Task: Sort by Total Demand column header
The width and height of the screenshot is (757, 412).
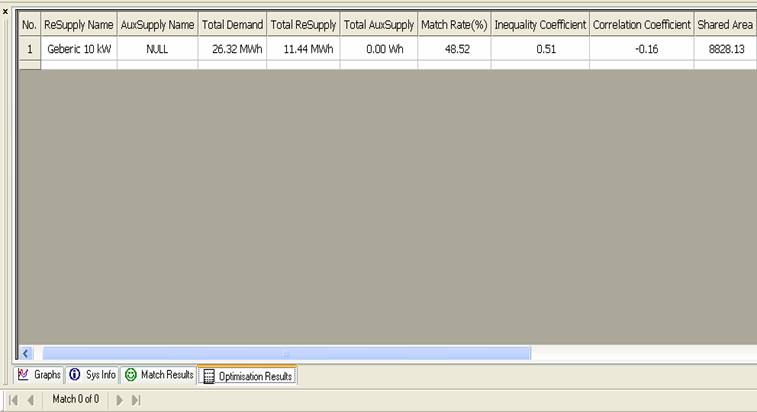Action: click(x=232, y=24)
